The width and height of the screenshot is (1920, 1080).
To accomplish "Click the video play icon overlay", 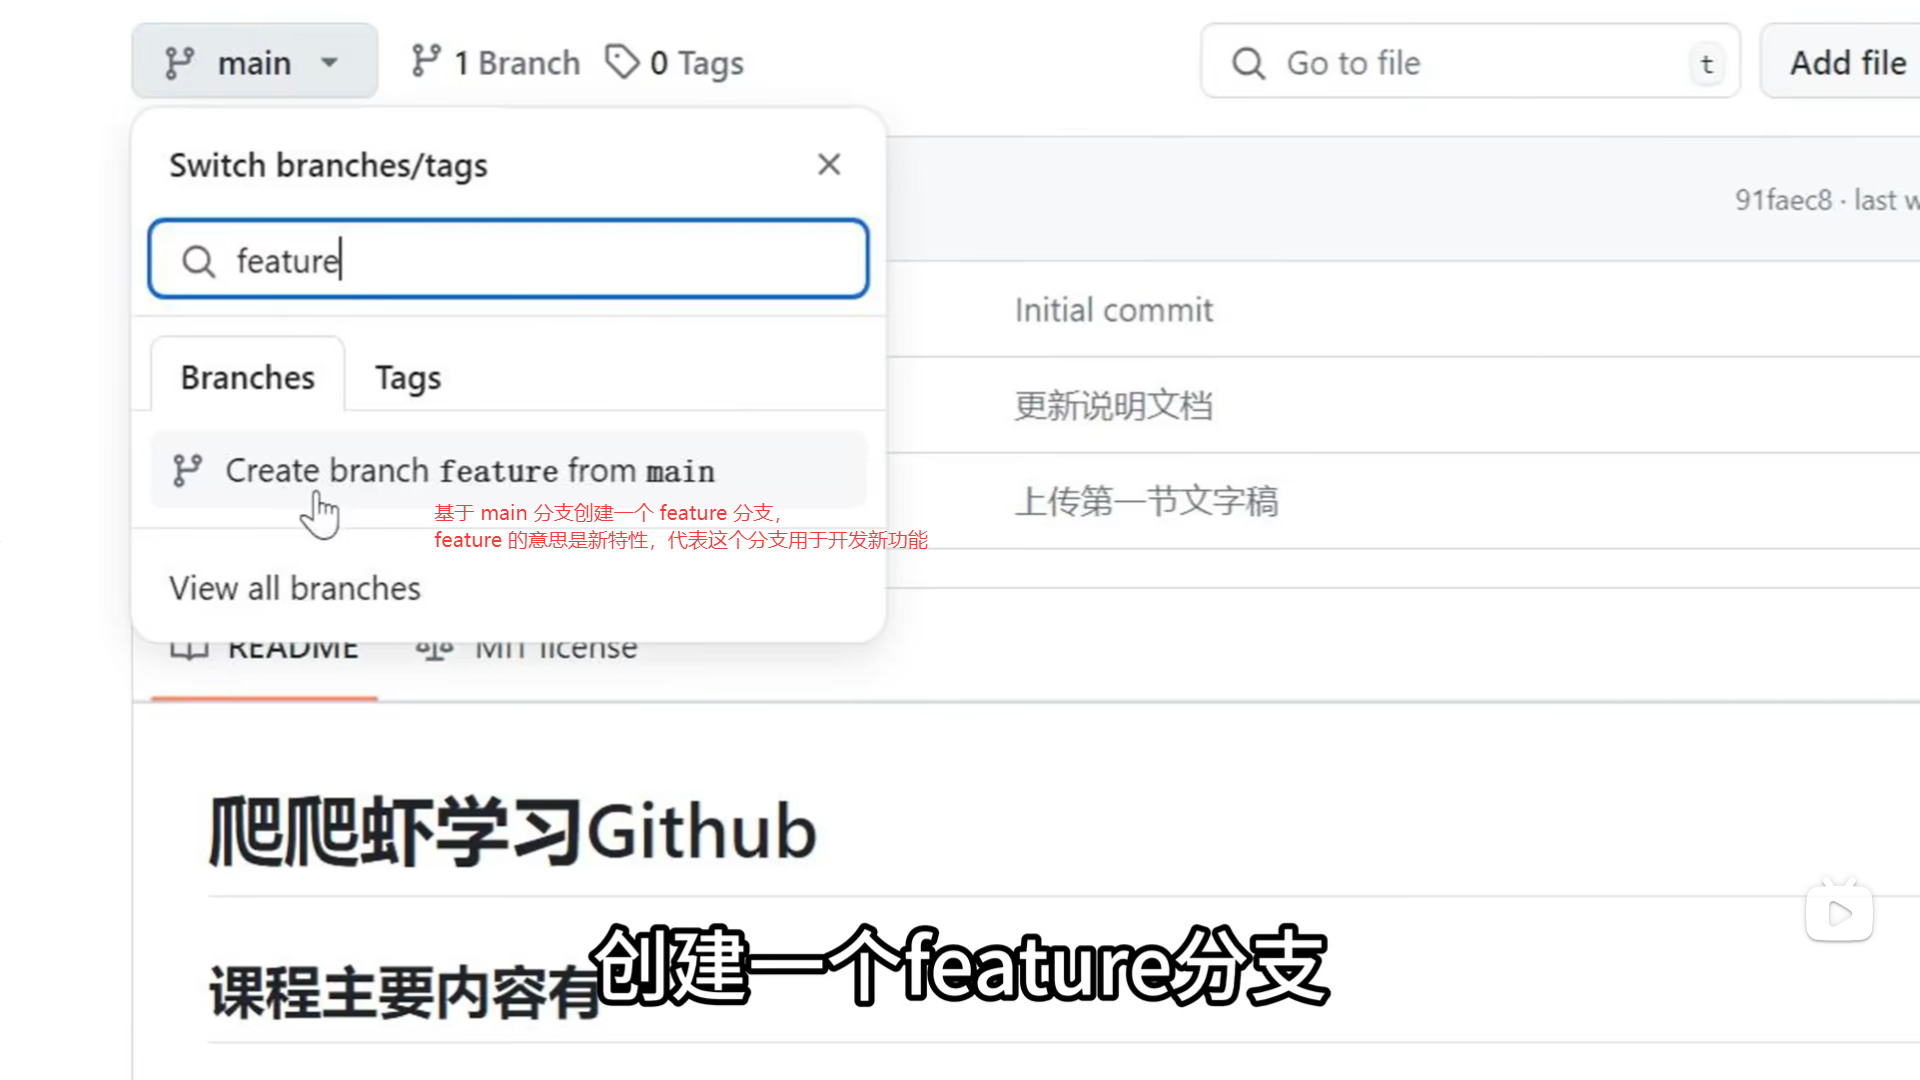I will [1839, 912].
